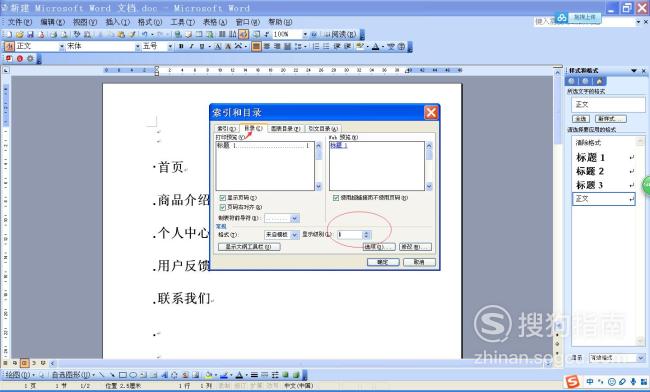Click the 新样式 button in styles pane

pyautogui.click(x=611, y=119)
